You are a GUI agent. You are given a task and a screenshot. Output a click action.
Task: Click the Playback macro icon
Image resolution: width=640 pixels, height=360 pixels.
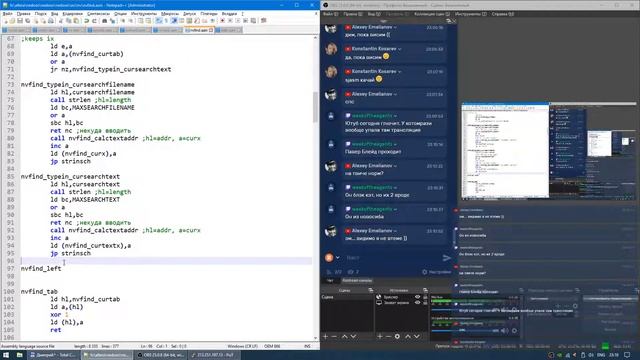238,21
